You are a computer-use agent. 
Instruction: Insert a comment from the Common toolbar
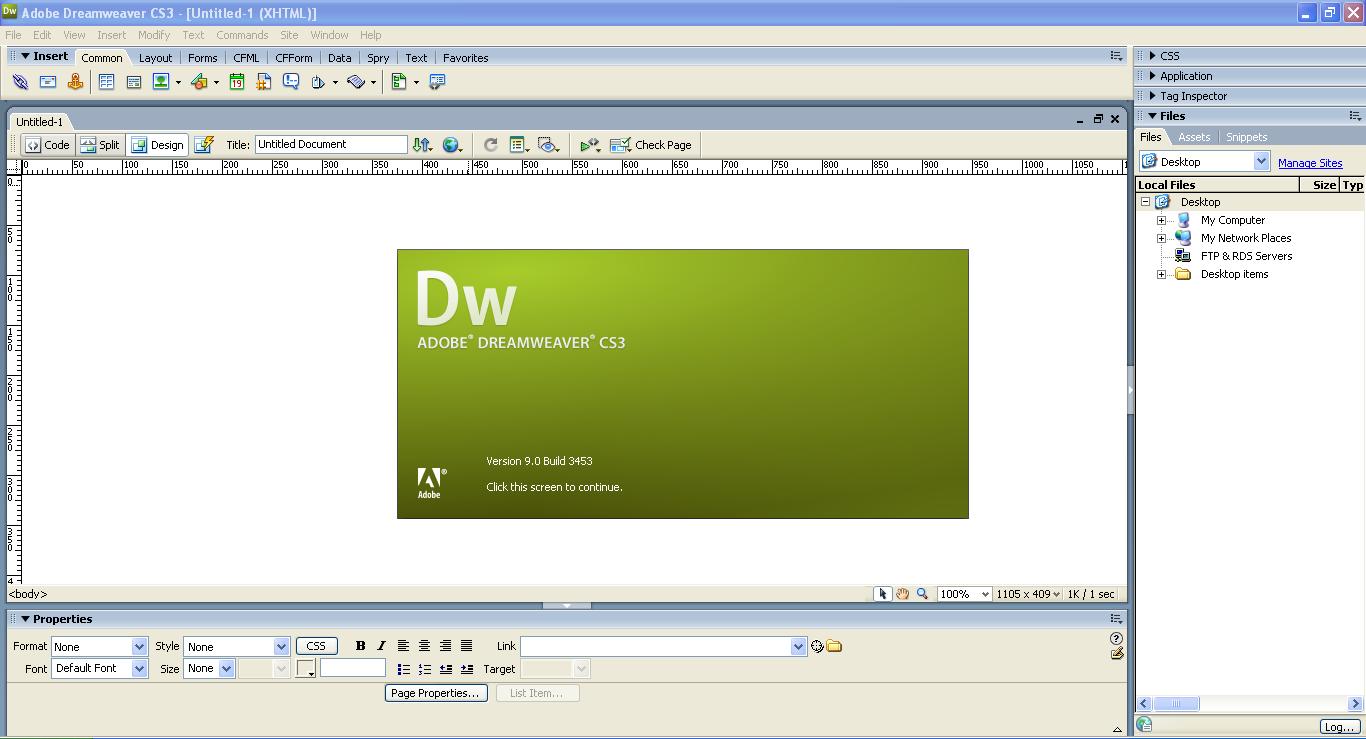pos(291,82)
